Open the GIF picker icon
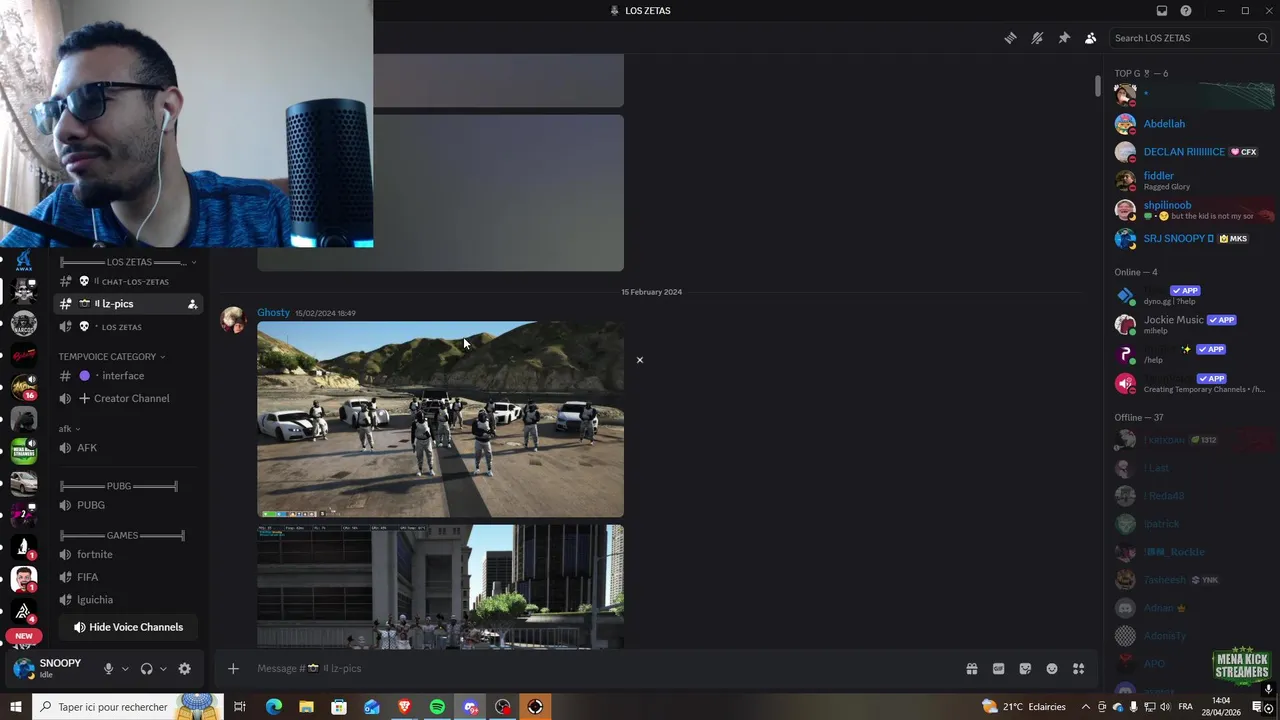The image size is (1280, 720). (x=998, y=669)
